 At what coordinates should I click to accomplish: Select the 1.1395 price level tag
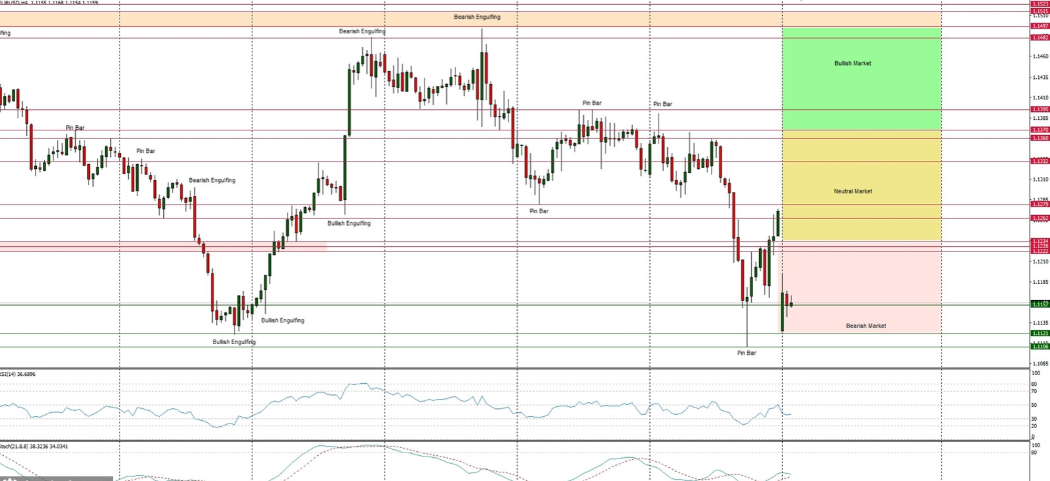click(1039, 109)
